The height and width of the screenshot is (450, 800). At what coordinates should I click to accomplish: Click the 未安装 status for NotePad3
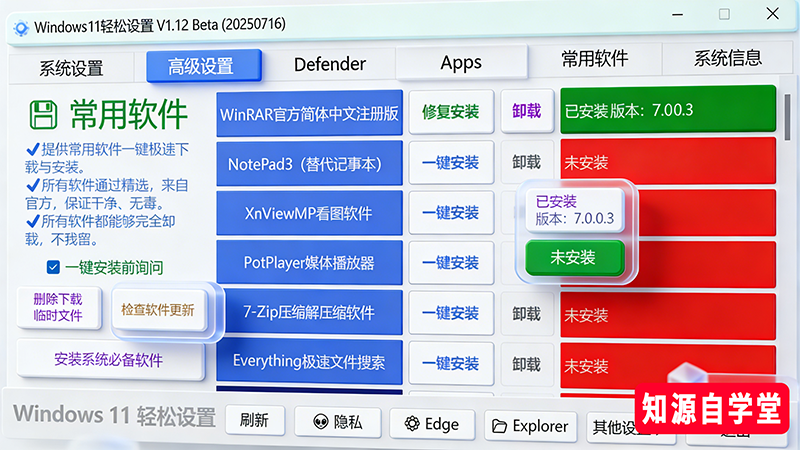coord(668,161)
